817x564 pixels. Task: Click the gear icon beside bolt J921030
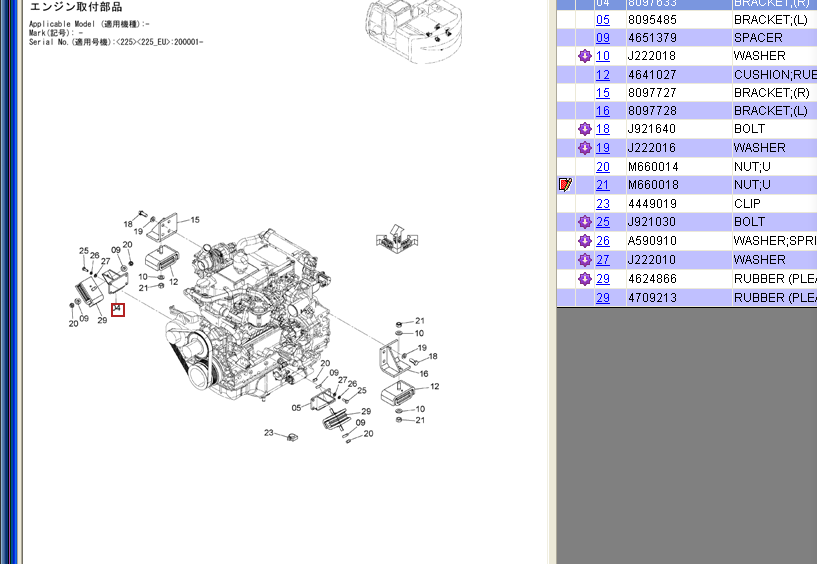click(585, 222)
